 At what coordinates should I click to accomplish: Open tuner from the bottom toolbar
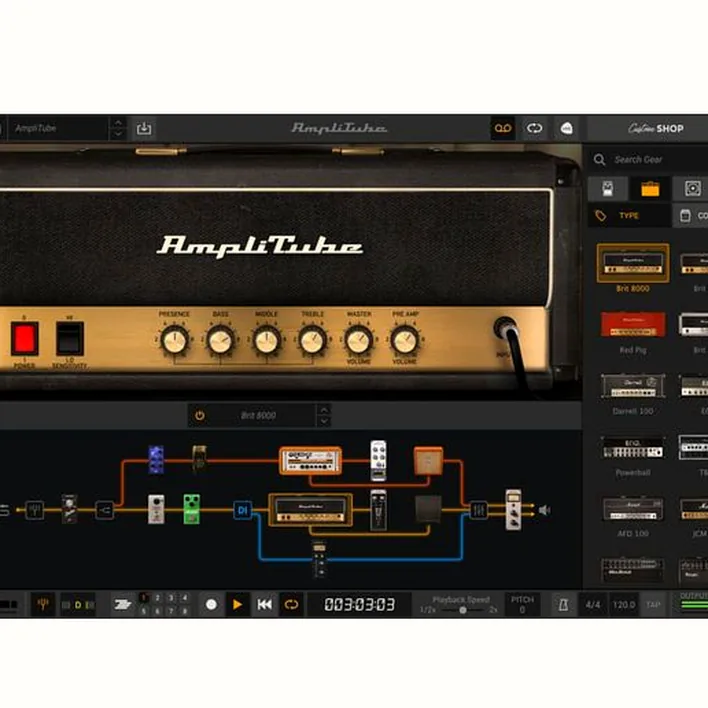coord(43,604)
